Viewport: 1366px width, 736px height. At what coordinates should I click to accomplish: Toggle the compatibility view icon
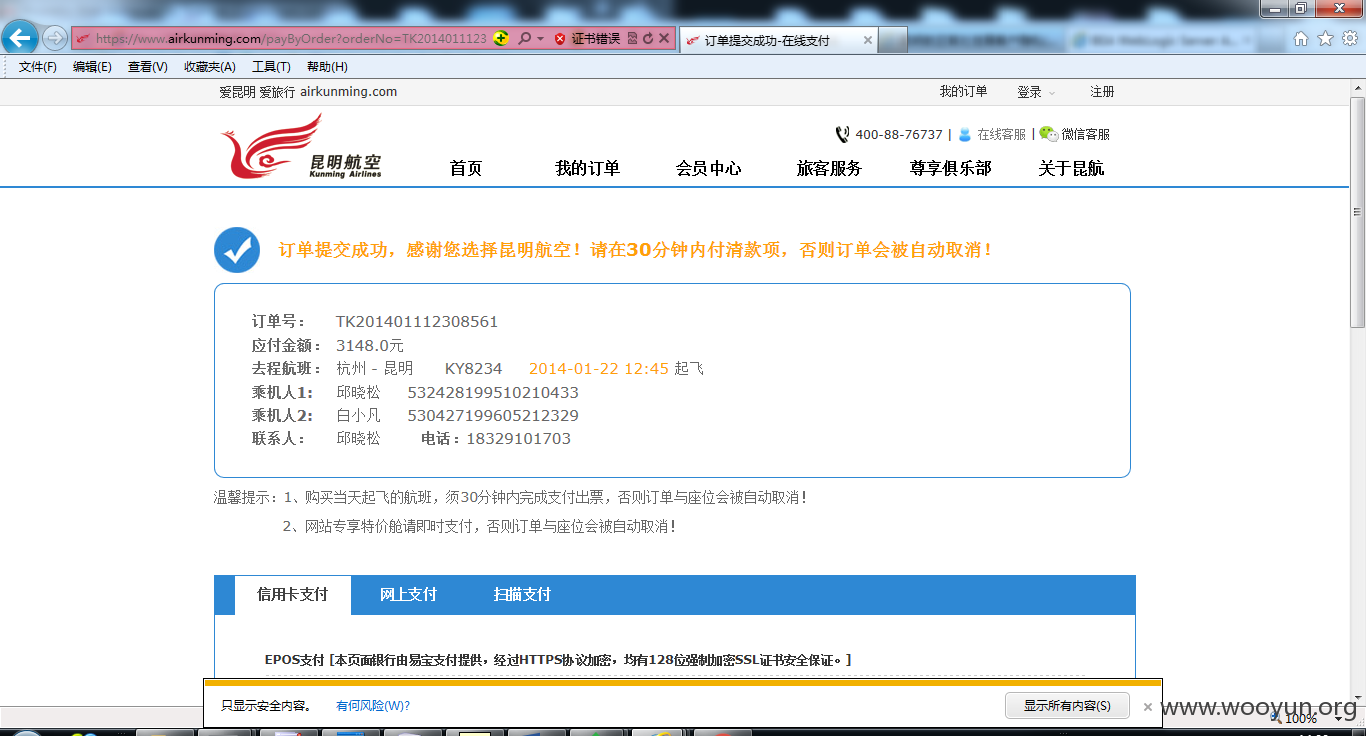pos(632,39)
